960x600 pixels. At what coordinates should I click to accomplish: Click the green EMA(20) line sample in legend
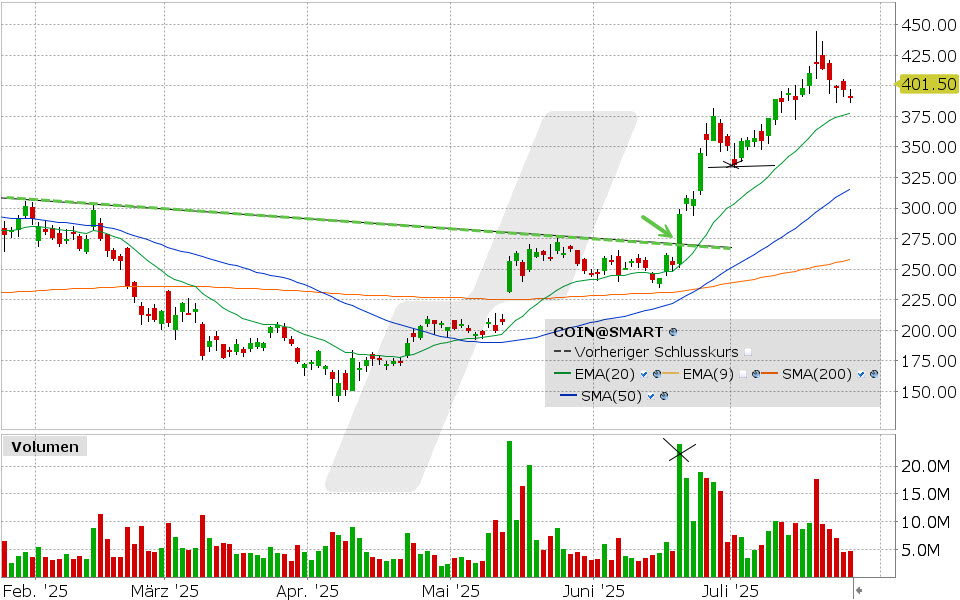tap(563, 374)
